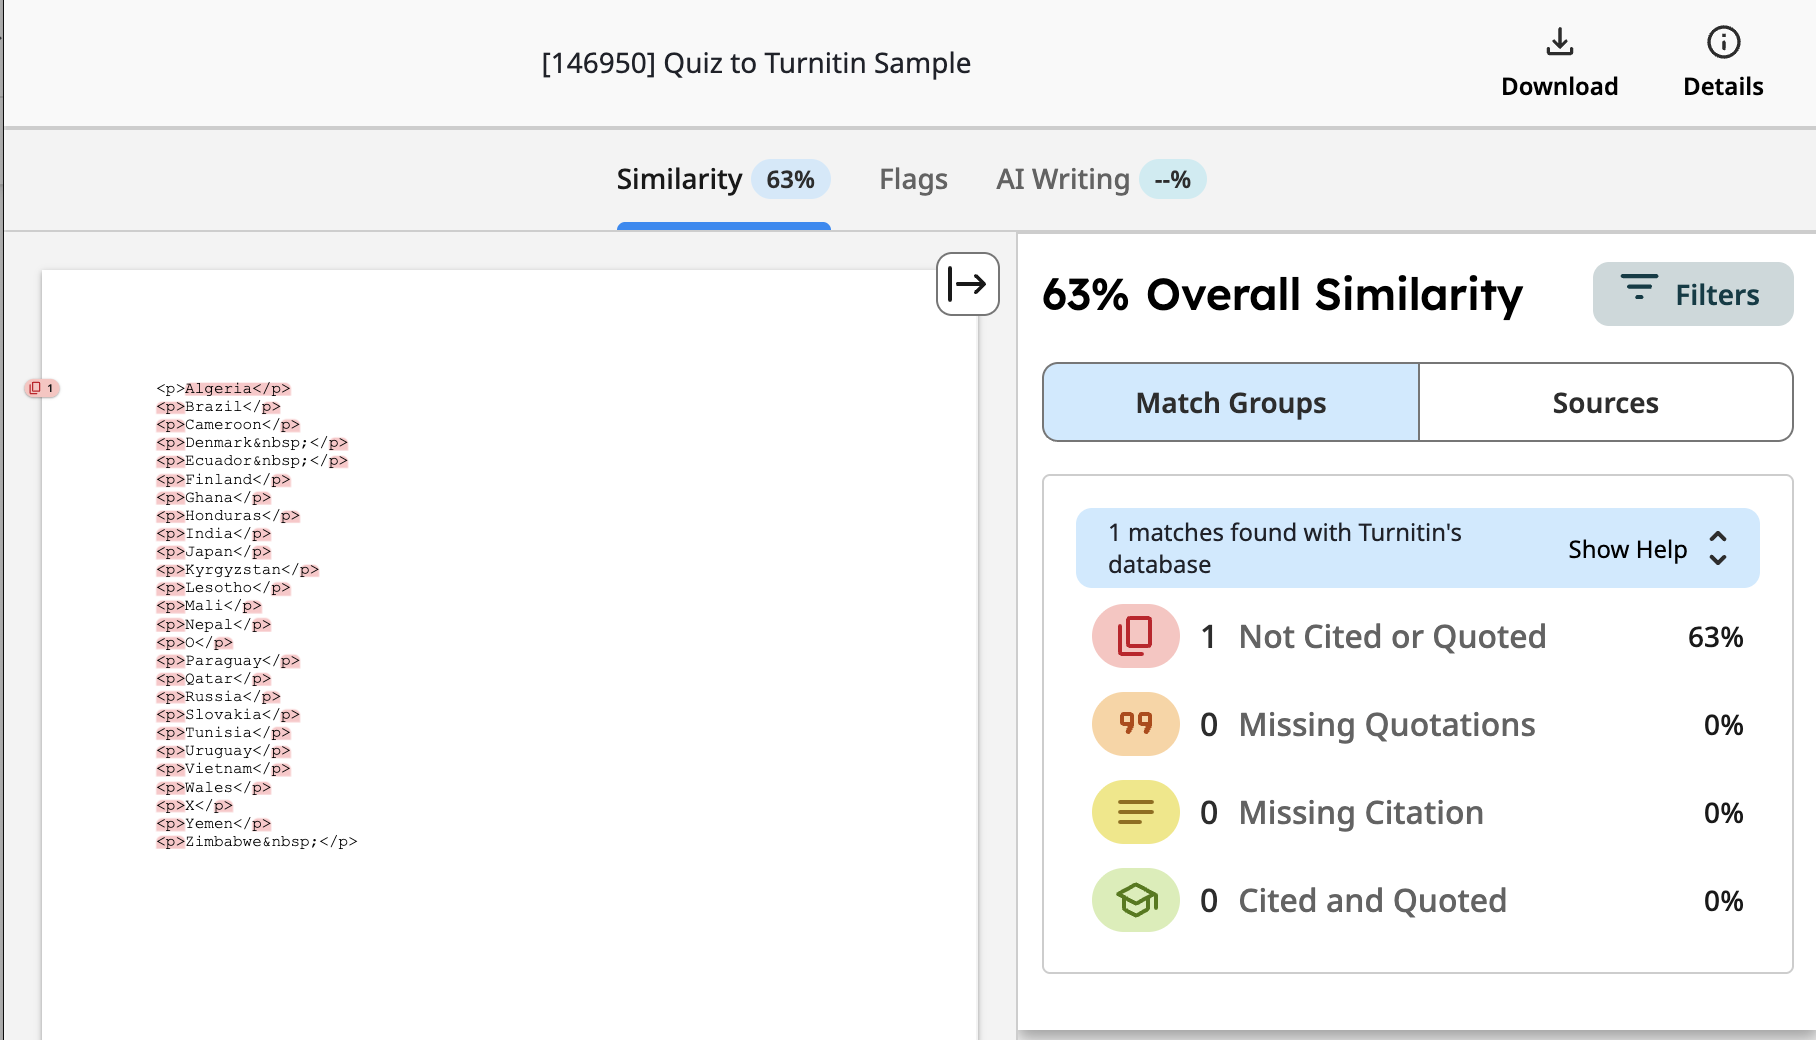
Task: Click the 63% Overall Similarity heading
Action: (x=1282, y=294)
